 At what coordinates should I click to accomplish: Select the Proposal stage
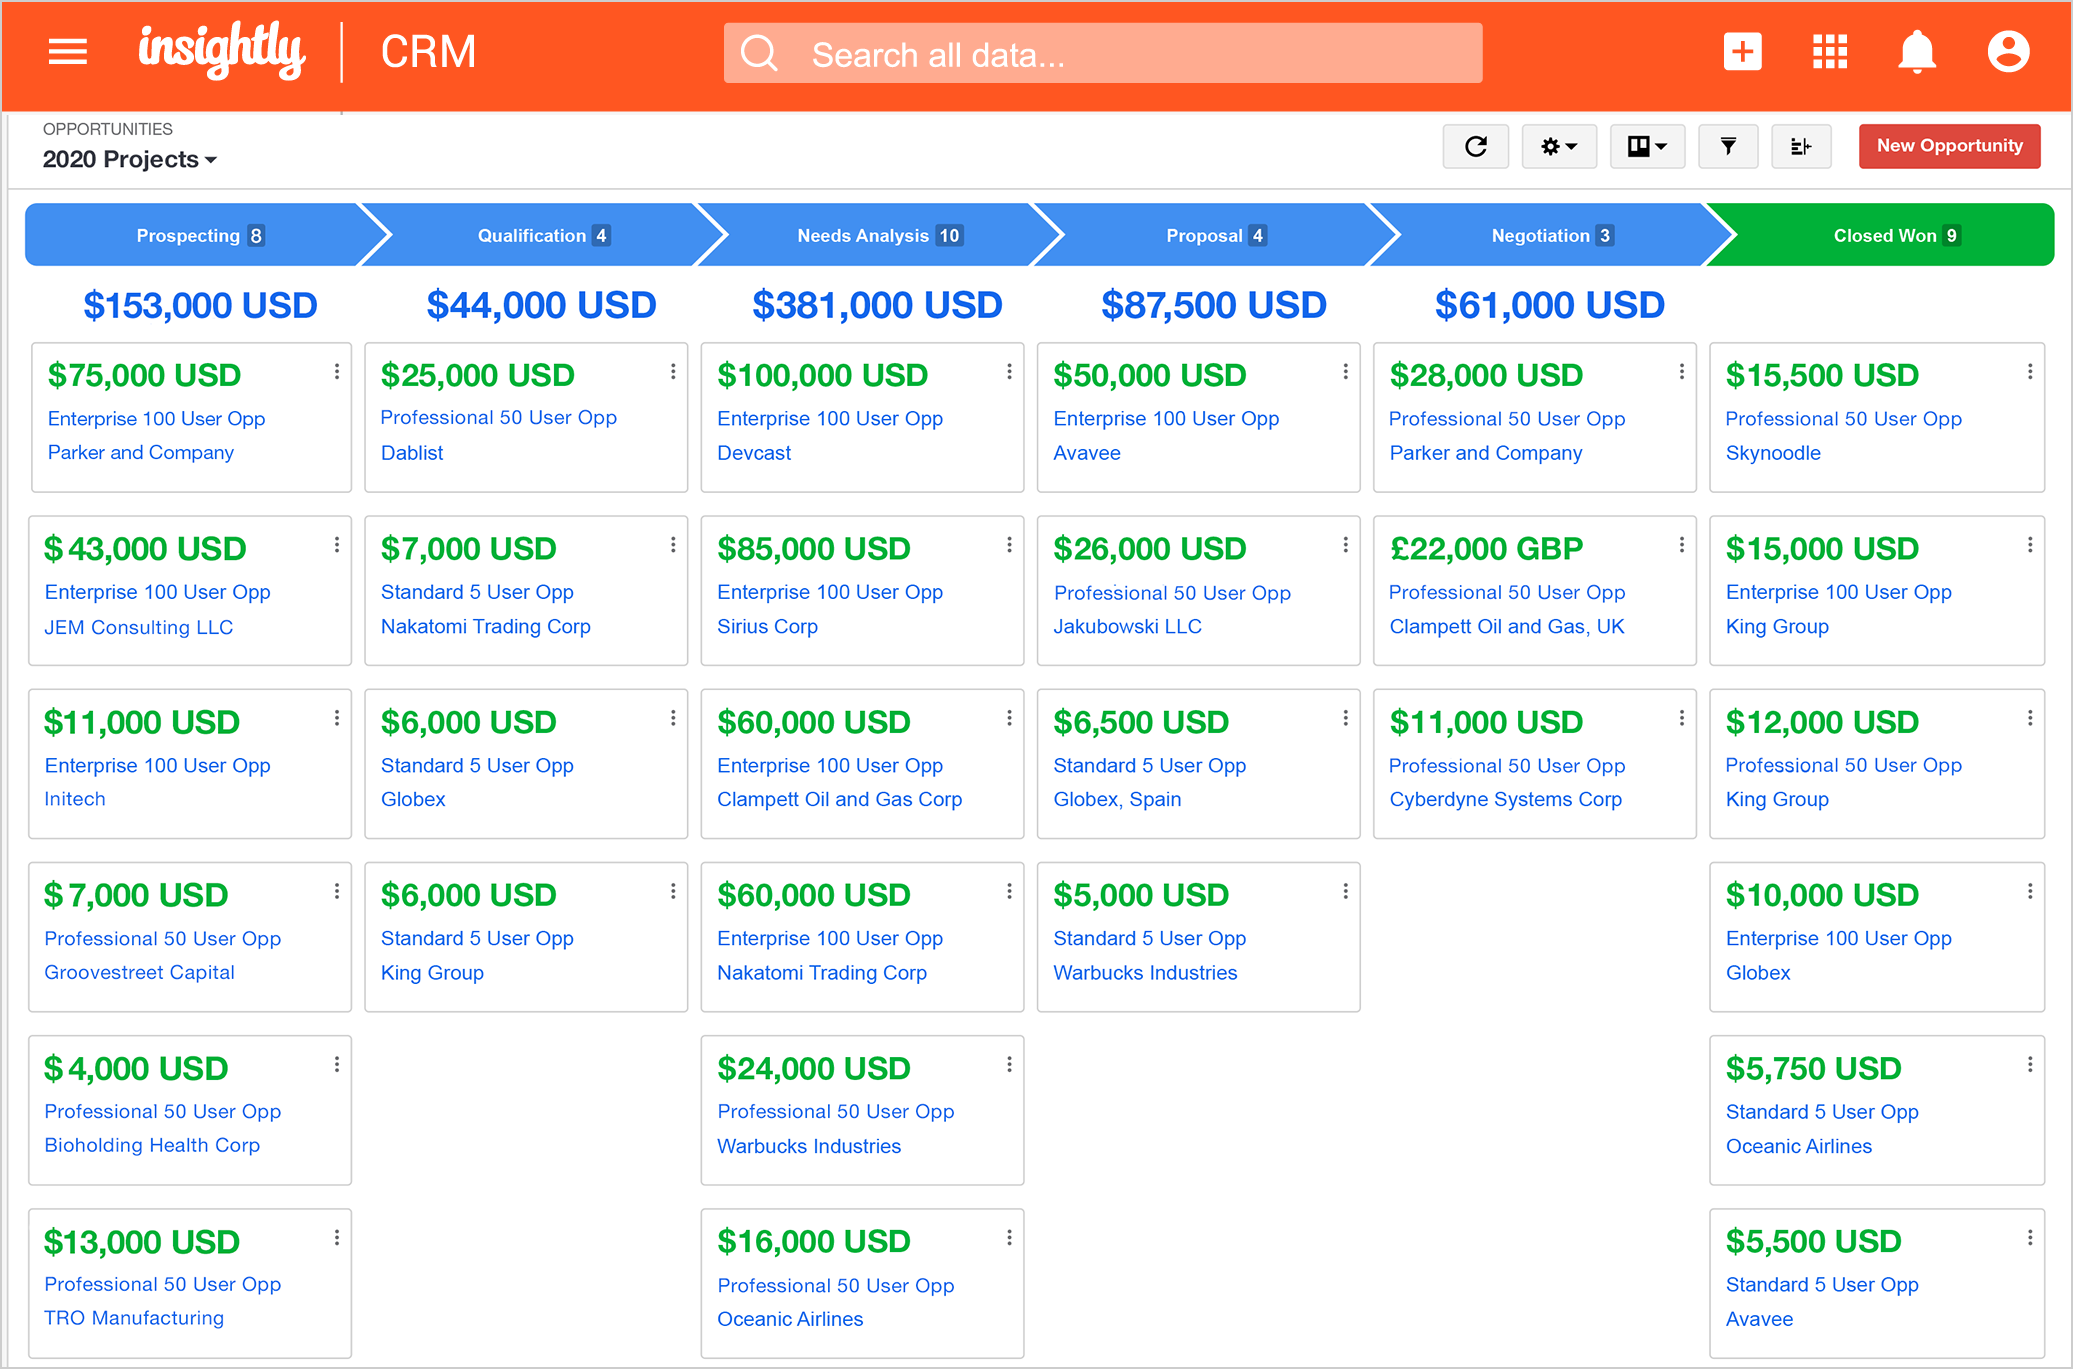tap(1215, 235)
